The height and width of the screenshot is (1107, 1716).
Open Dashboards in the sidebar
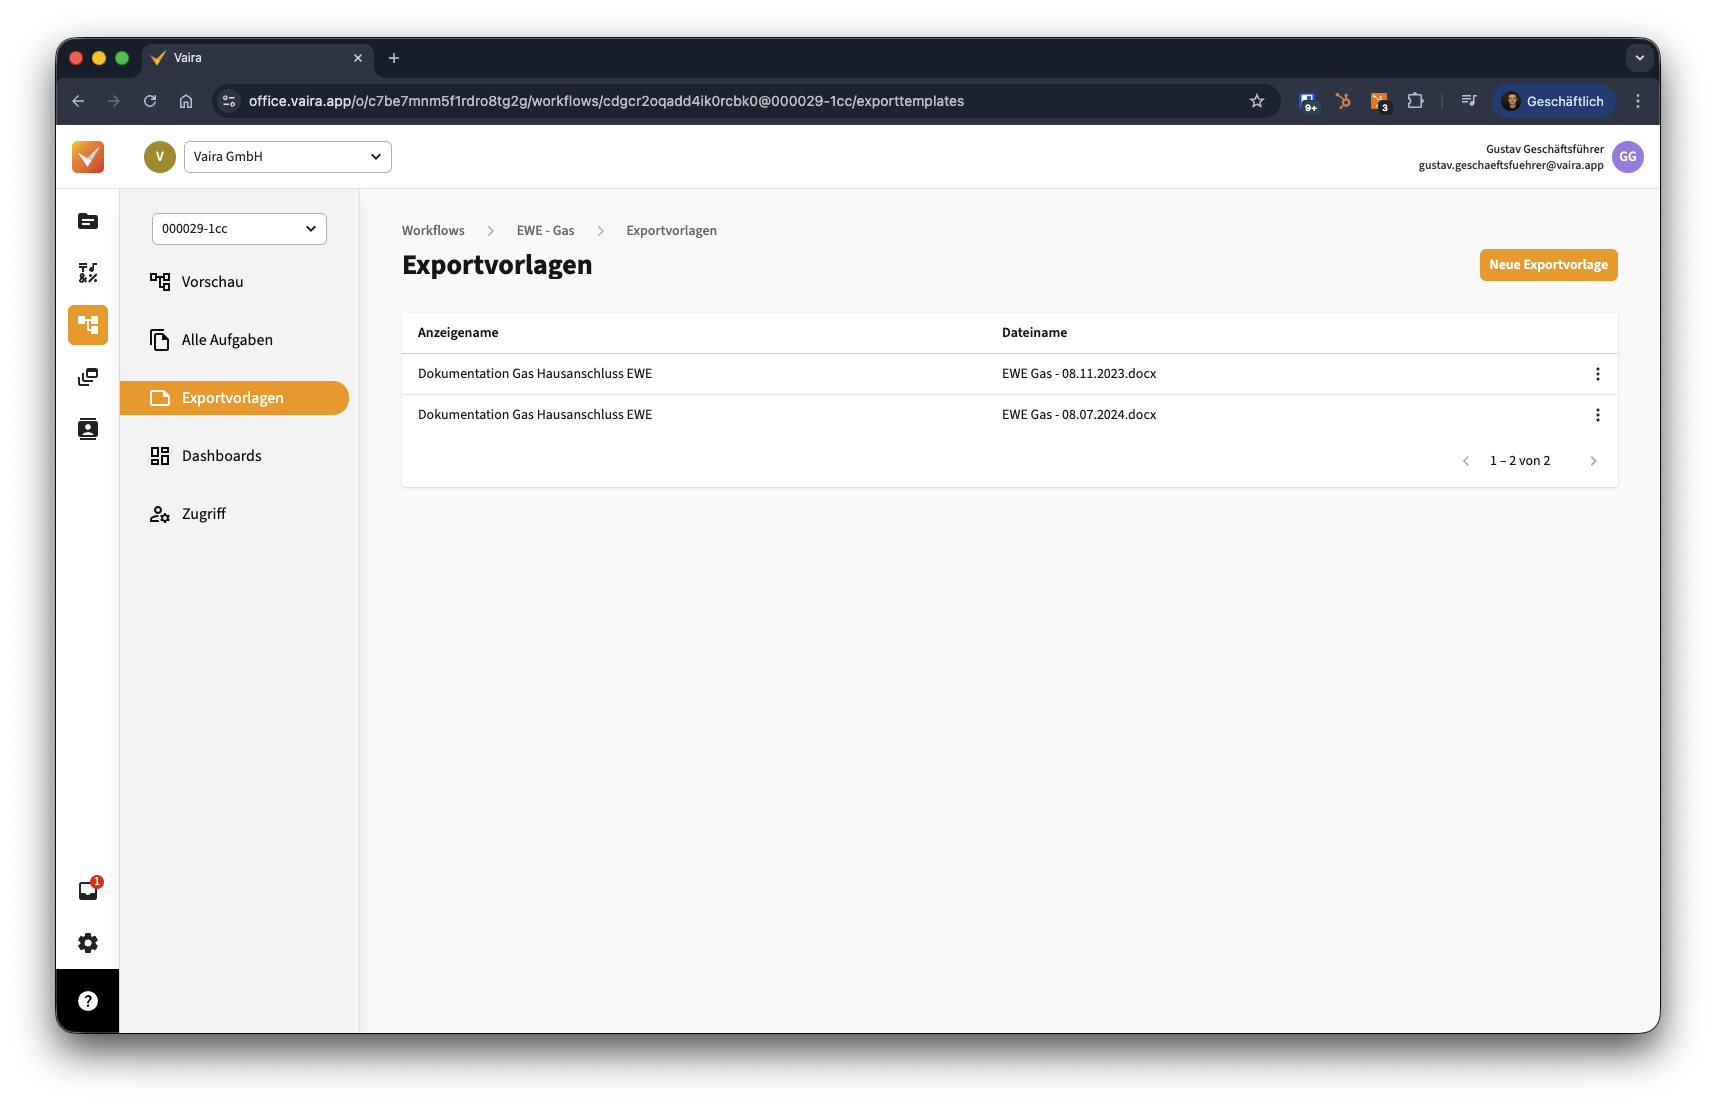pos(221,456)
